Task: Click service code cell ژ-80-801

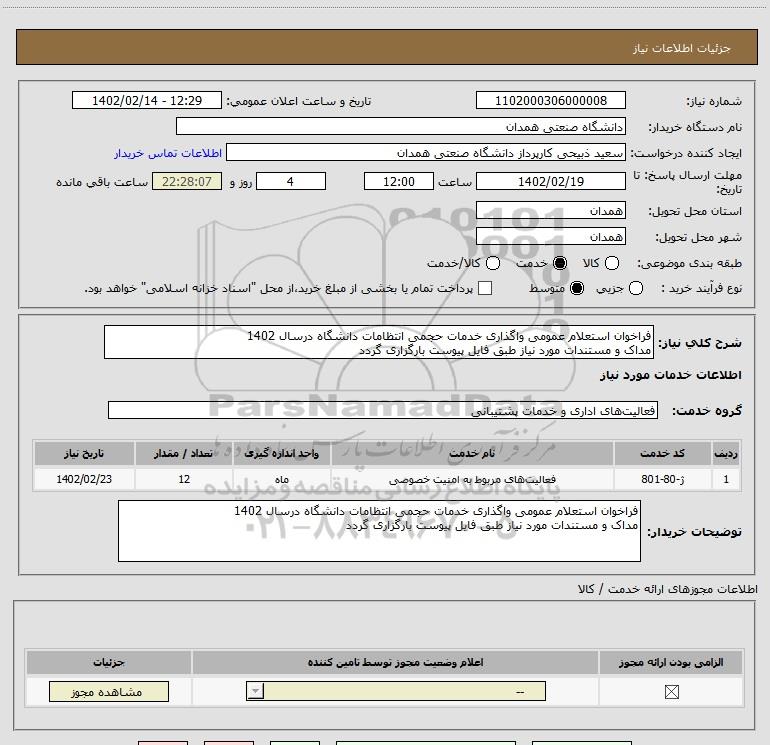Action: click(662, 479)
